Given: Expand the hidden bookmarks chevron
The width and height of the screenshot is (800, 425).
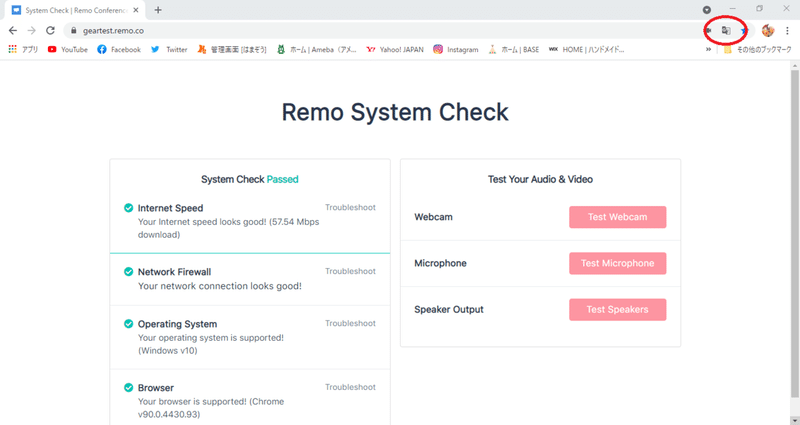Looking at the screenshot, I should (x=709, y=49).
